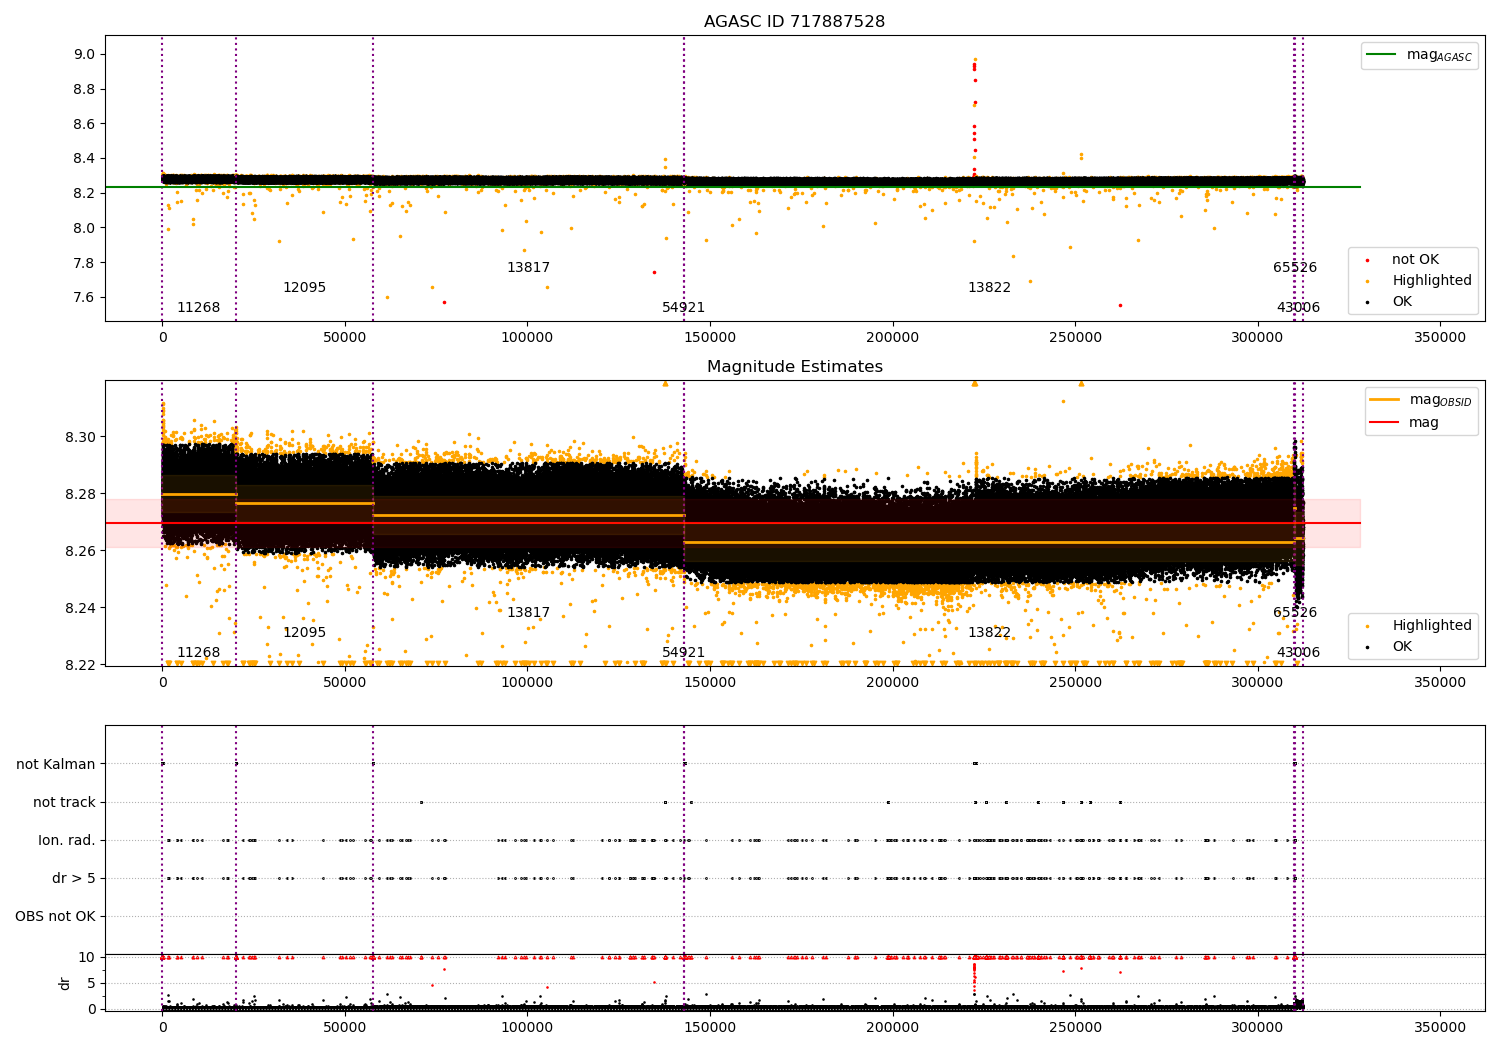Screen dimensions: 1500x1050
Task: Select obsid 43006 label in Magnitude Estimates plot
Action: (1298, 652)
